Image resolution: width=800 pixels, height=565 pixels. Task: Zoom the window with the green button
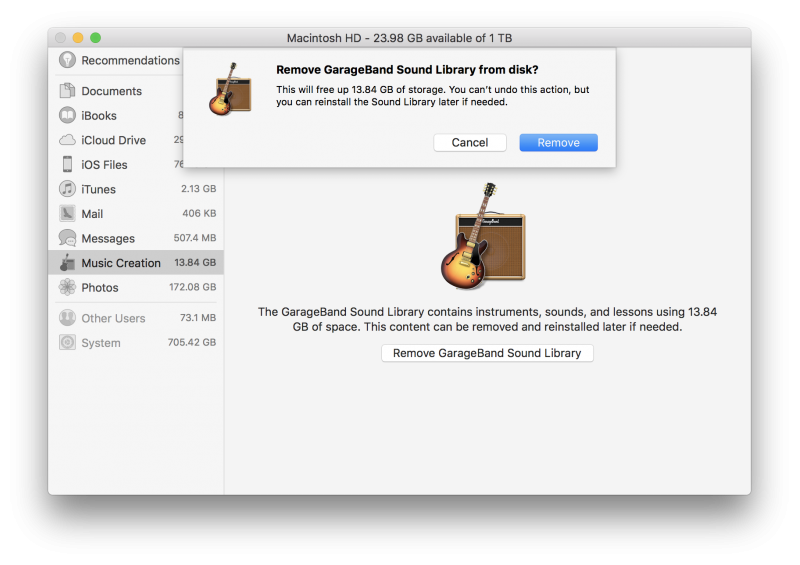pyautogui.click(x=95, y=37)
